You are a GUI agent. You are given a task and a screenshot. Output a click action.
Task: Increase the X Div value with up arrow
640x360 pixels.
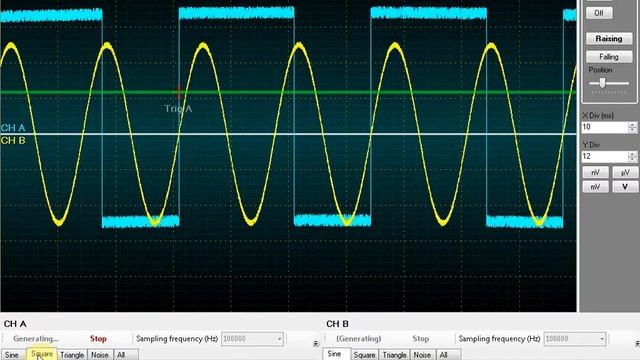pos(632,124)
